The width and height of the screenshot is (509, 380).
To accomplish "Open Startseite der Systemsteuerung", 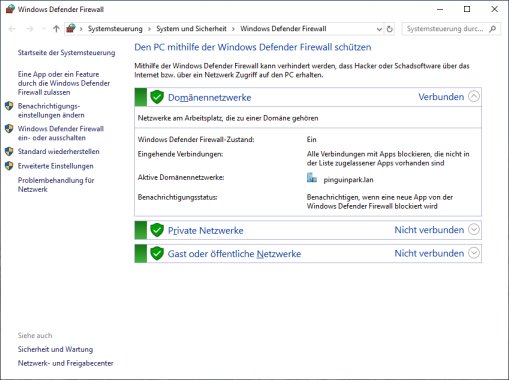I will (66, 53).
